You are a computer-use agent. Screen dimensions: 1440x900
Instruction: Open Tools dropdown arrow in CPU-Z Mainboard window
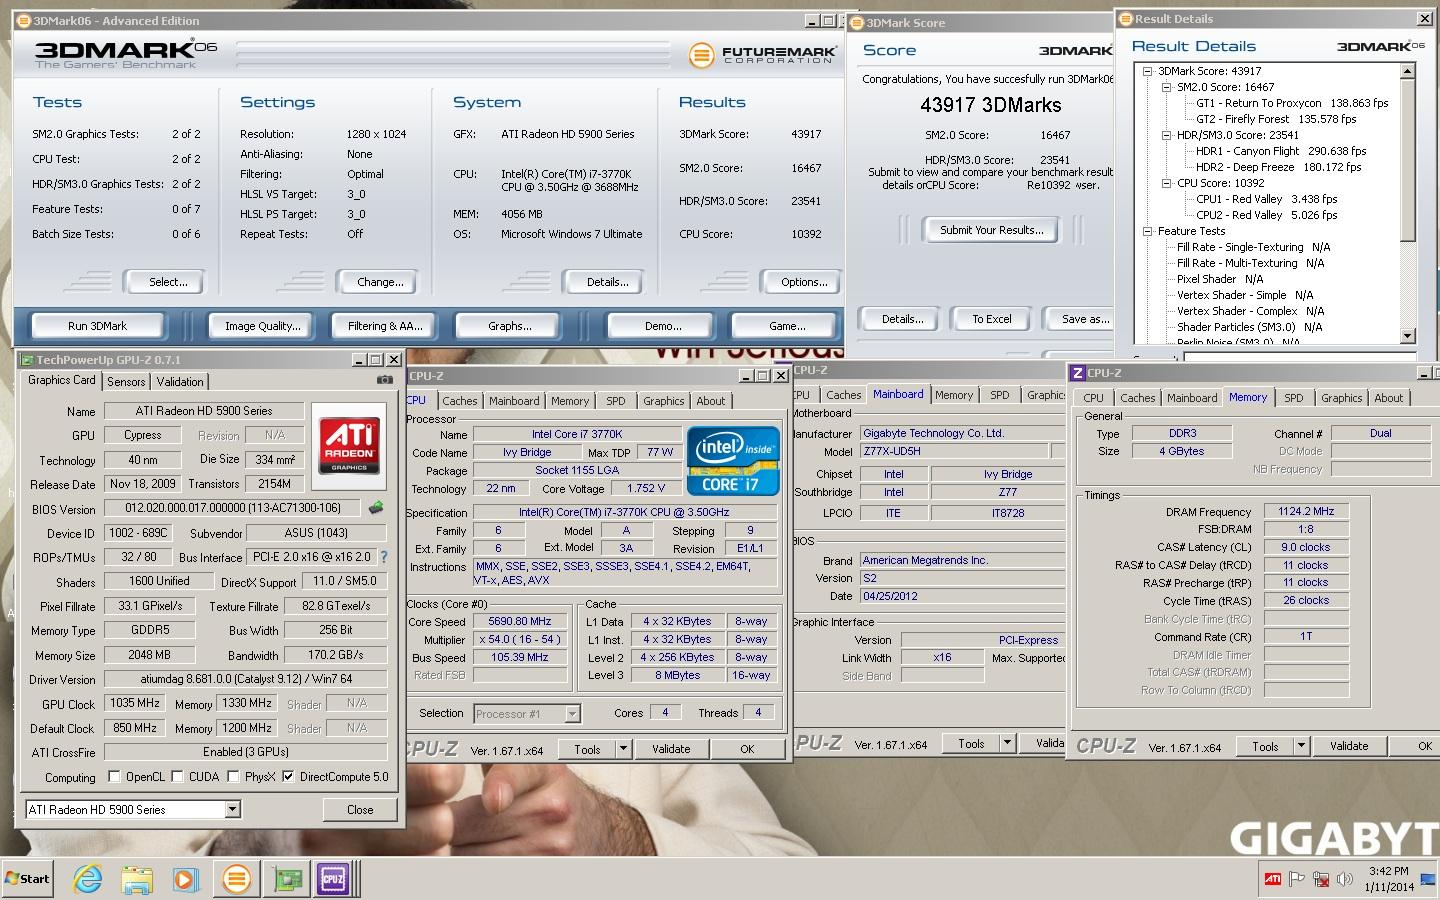(x=1008, y=743)
